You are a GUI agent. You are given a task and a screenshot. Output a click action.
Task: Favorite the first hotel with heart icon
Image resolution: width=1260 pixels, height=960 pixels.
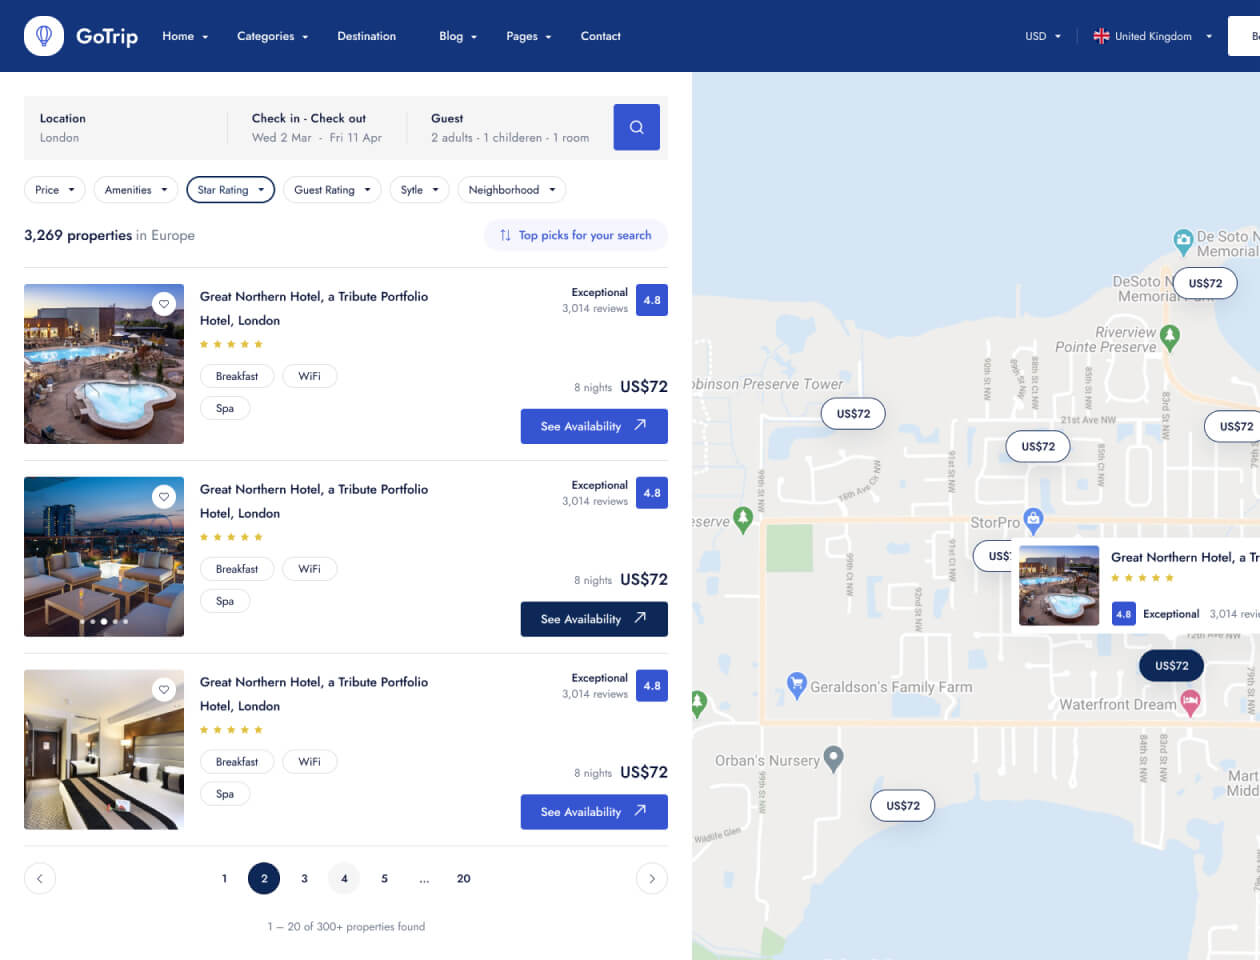click(164, 303)
